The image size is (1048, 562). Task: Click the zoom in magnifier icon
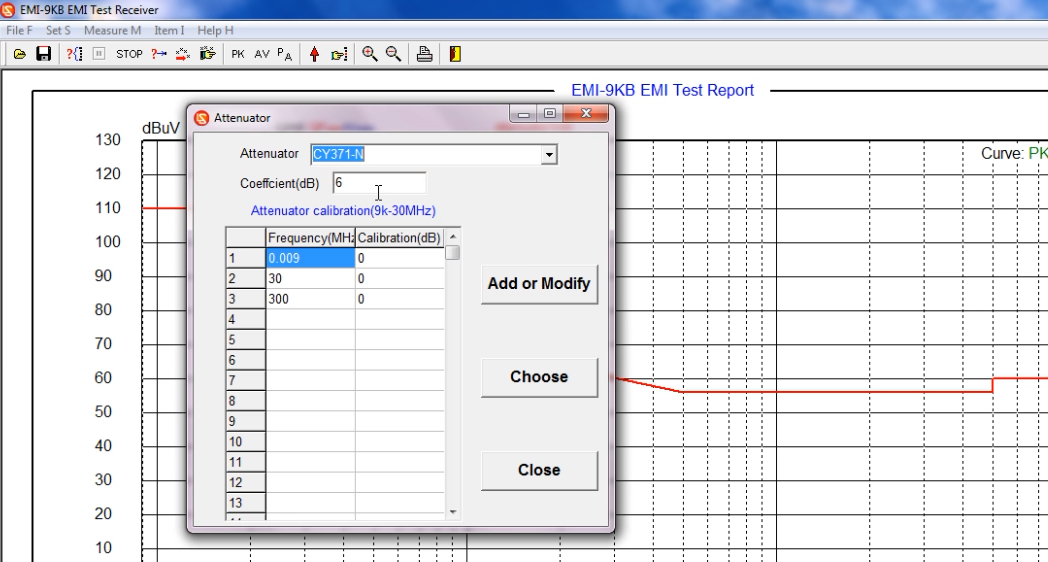370,54
